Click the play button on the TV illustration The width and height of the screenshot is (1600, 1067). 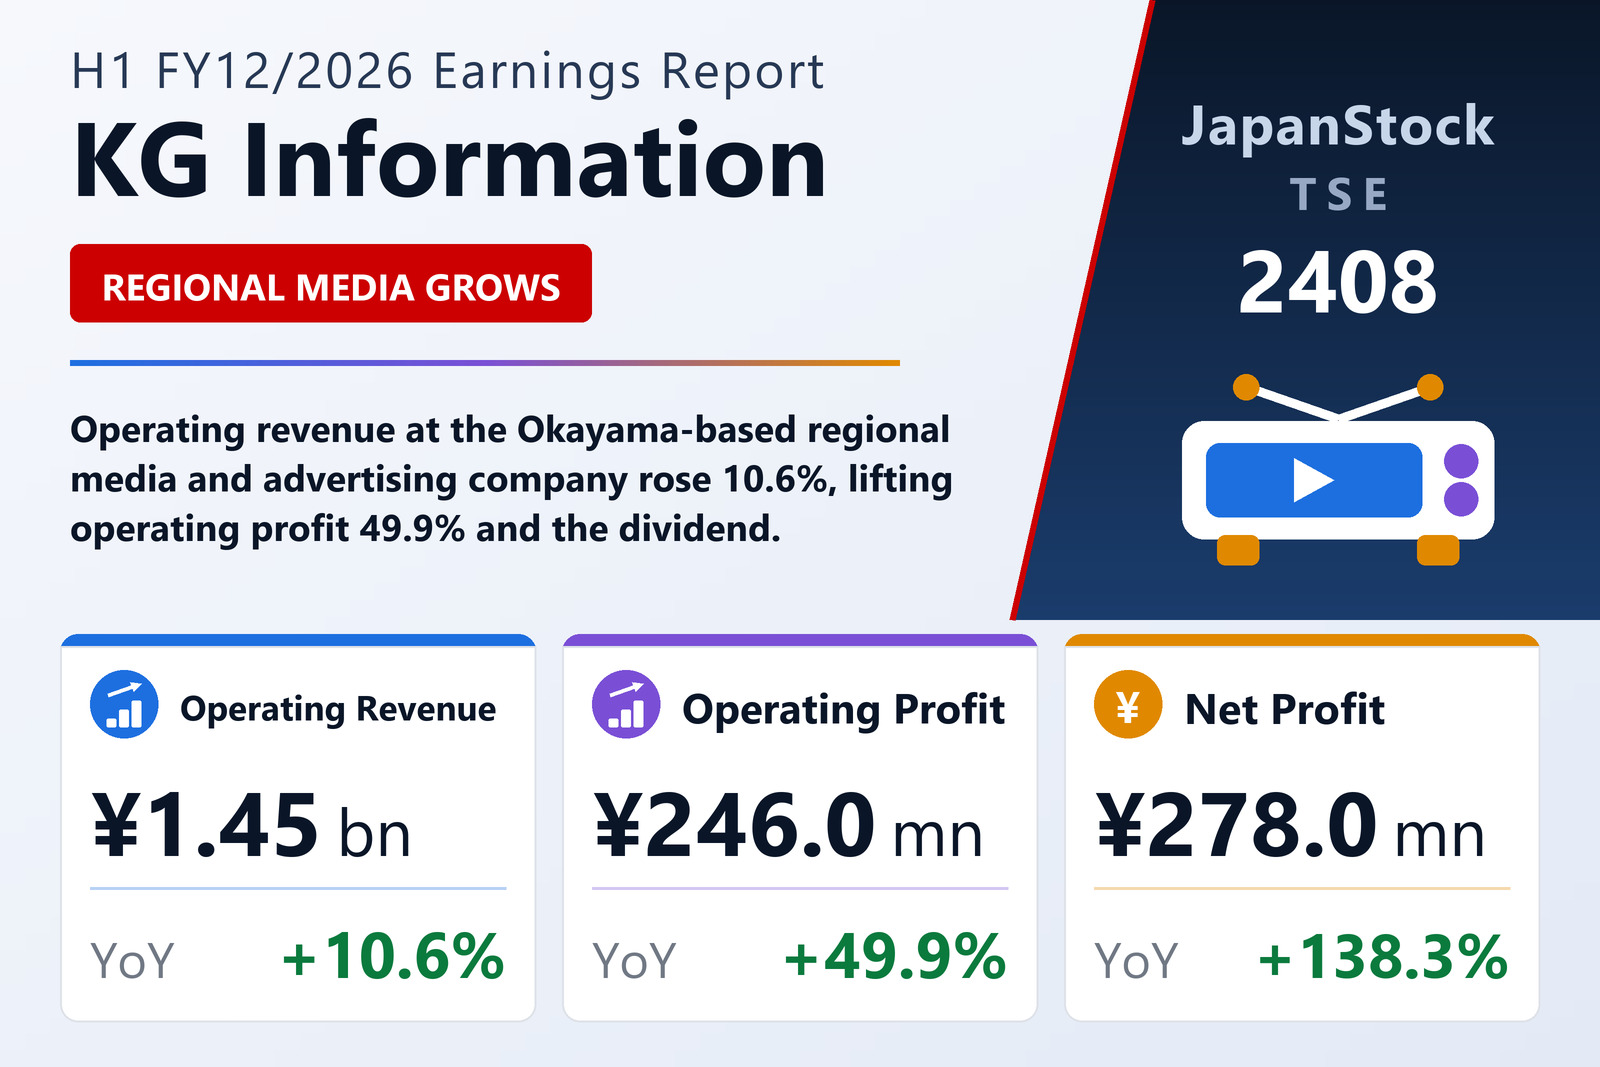click(x=1313, y=480)
